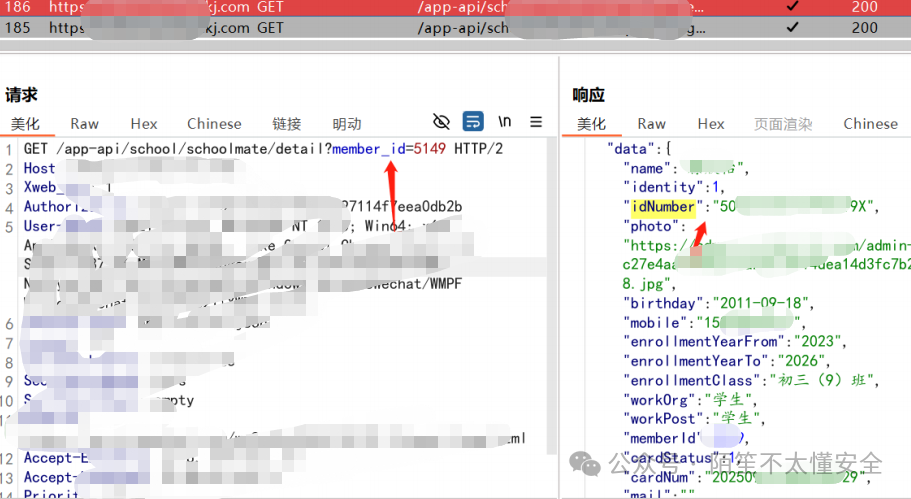Open request 链接 tab
This screenshot has height=499, width=911.
[287, 124]
